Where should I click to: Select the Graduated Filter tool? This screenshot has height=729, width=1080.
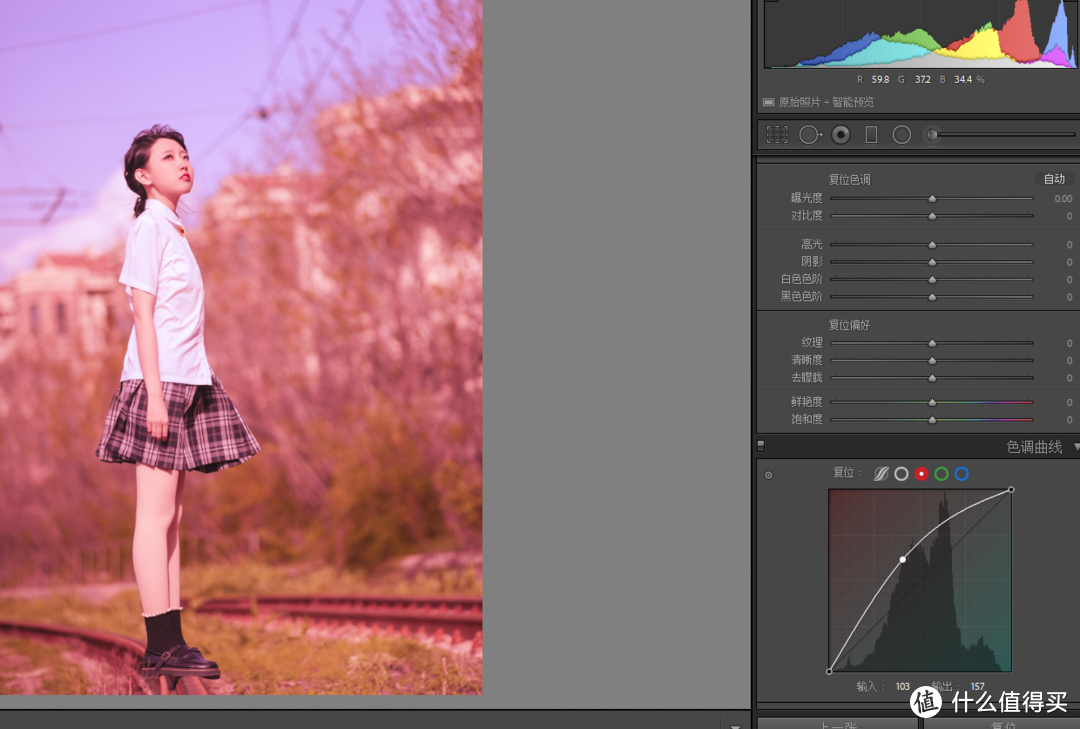[871, 134]
